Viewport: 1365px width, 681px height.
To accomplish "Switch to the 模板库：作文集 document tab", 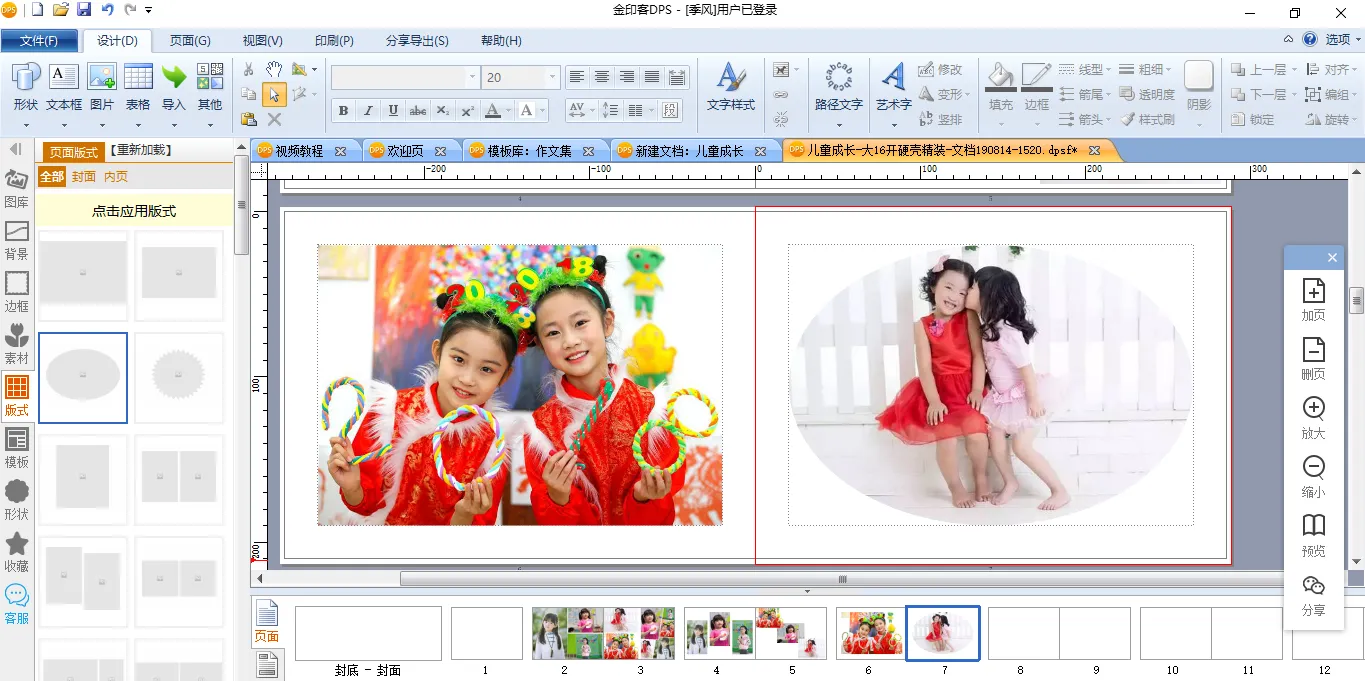I will point(529,151).
